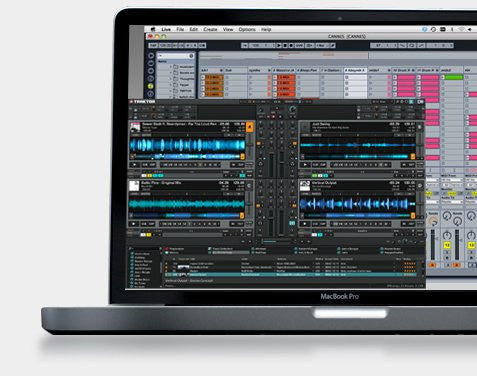This screenshot has width=477, height=376.
Task: Expand the first folder in Live browser
Action: click(x=171, y=67)
